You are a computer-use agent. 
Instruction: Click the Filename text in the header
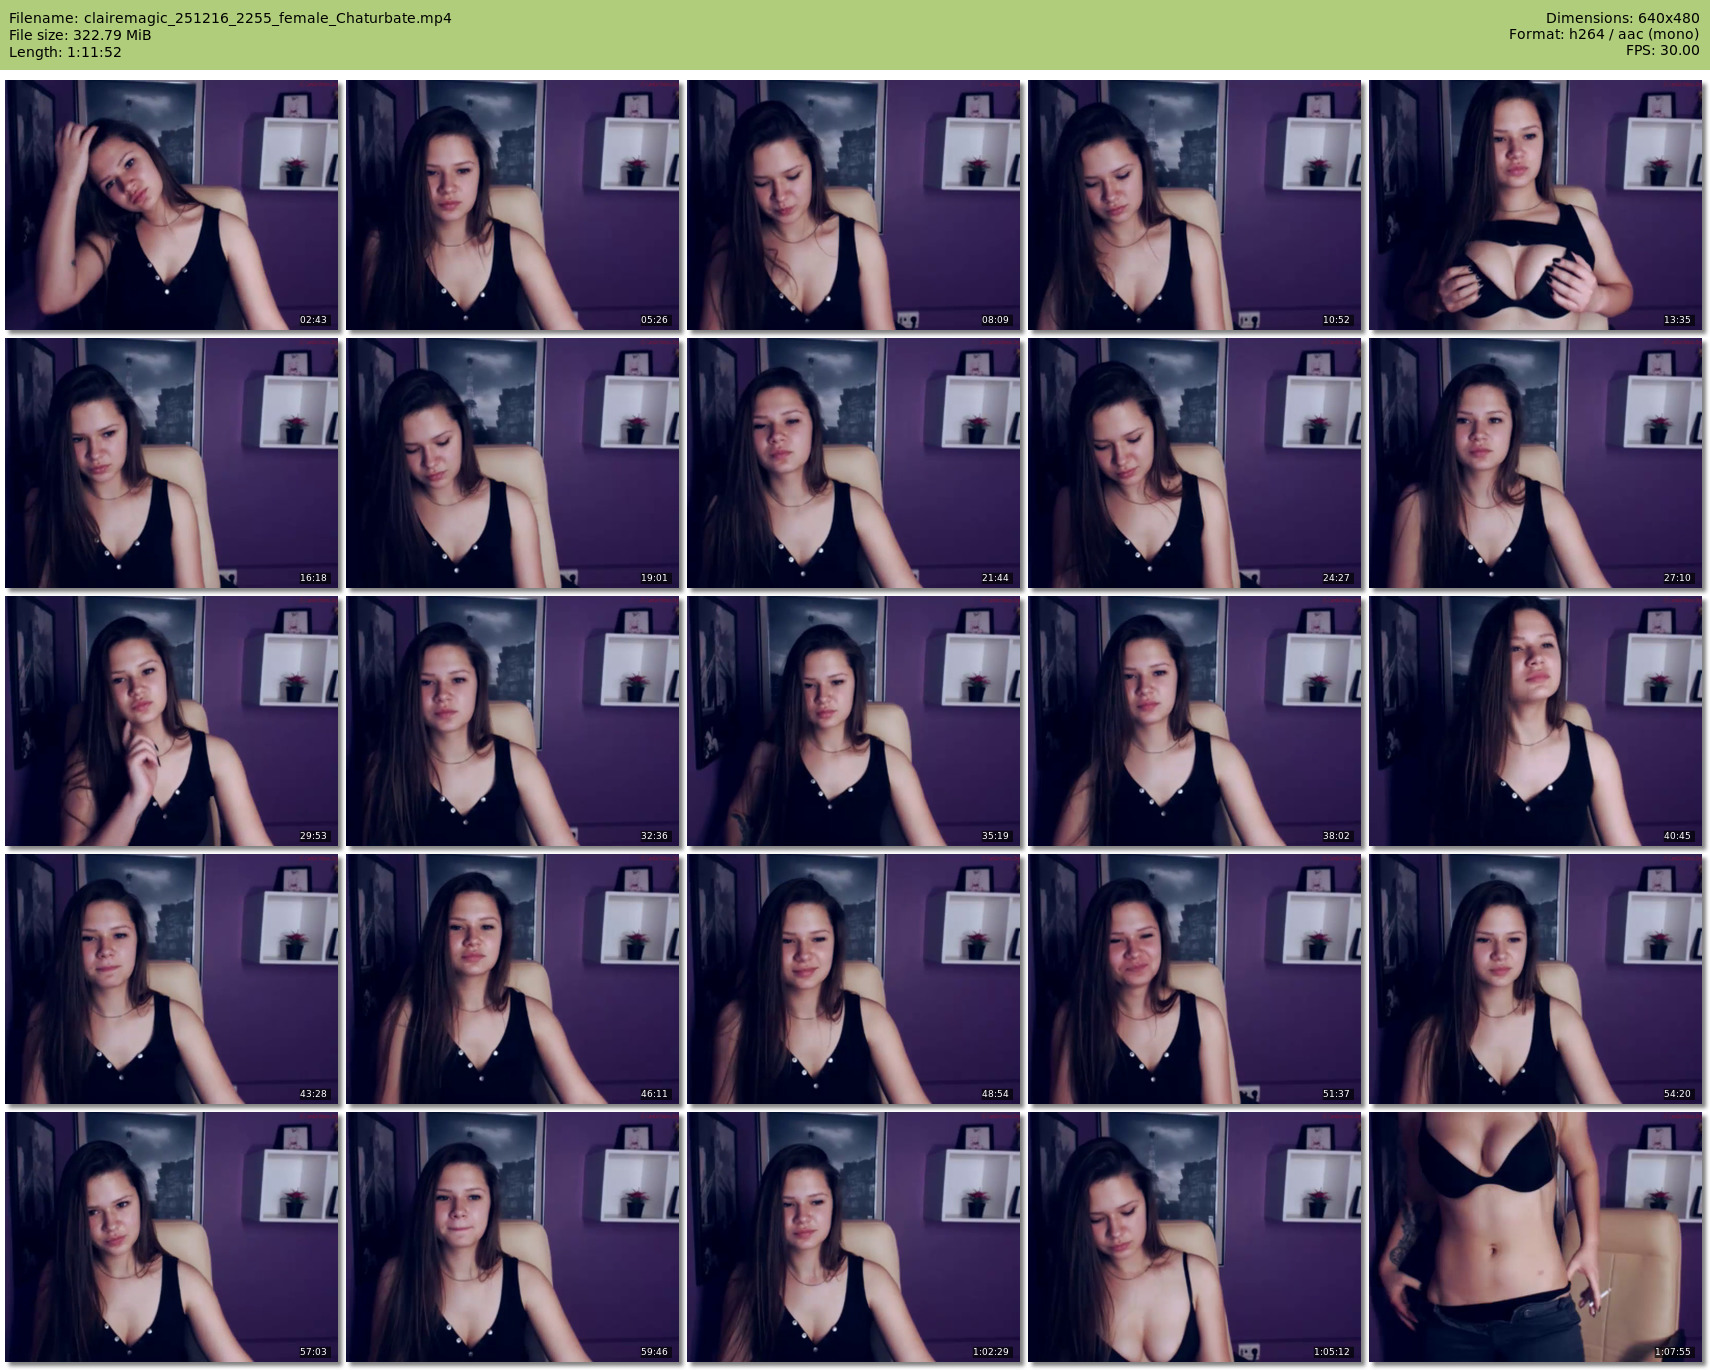coord(230,18)
